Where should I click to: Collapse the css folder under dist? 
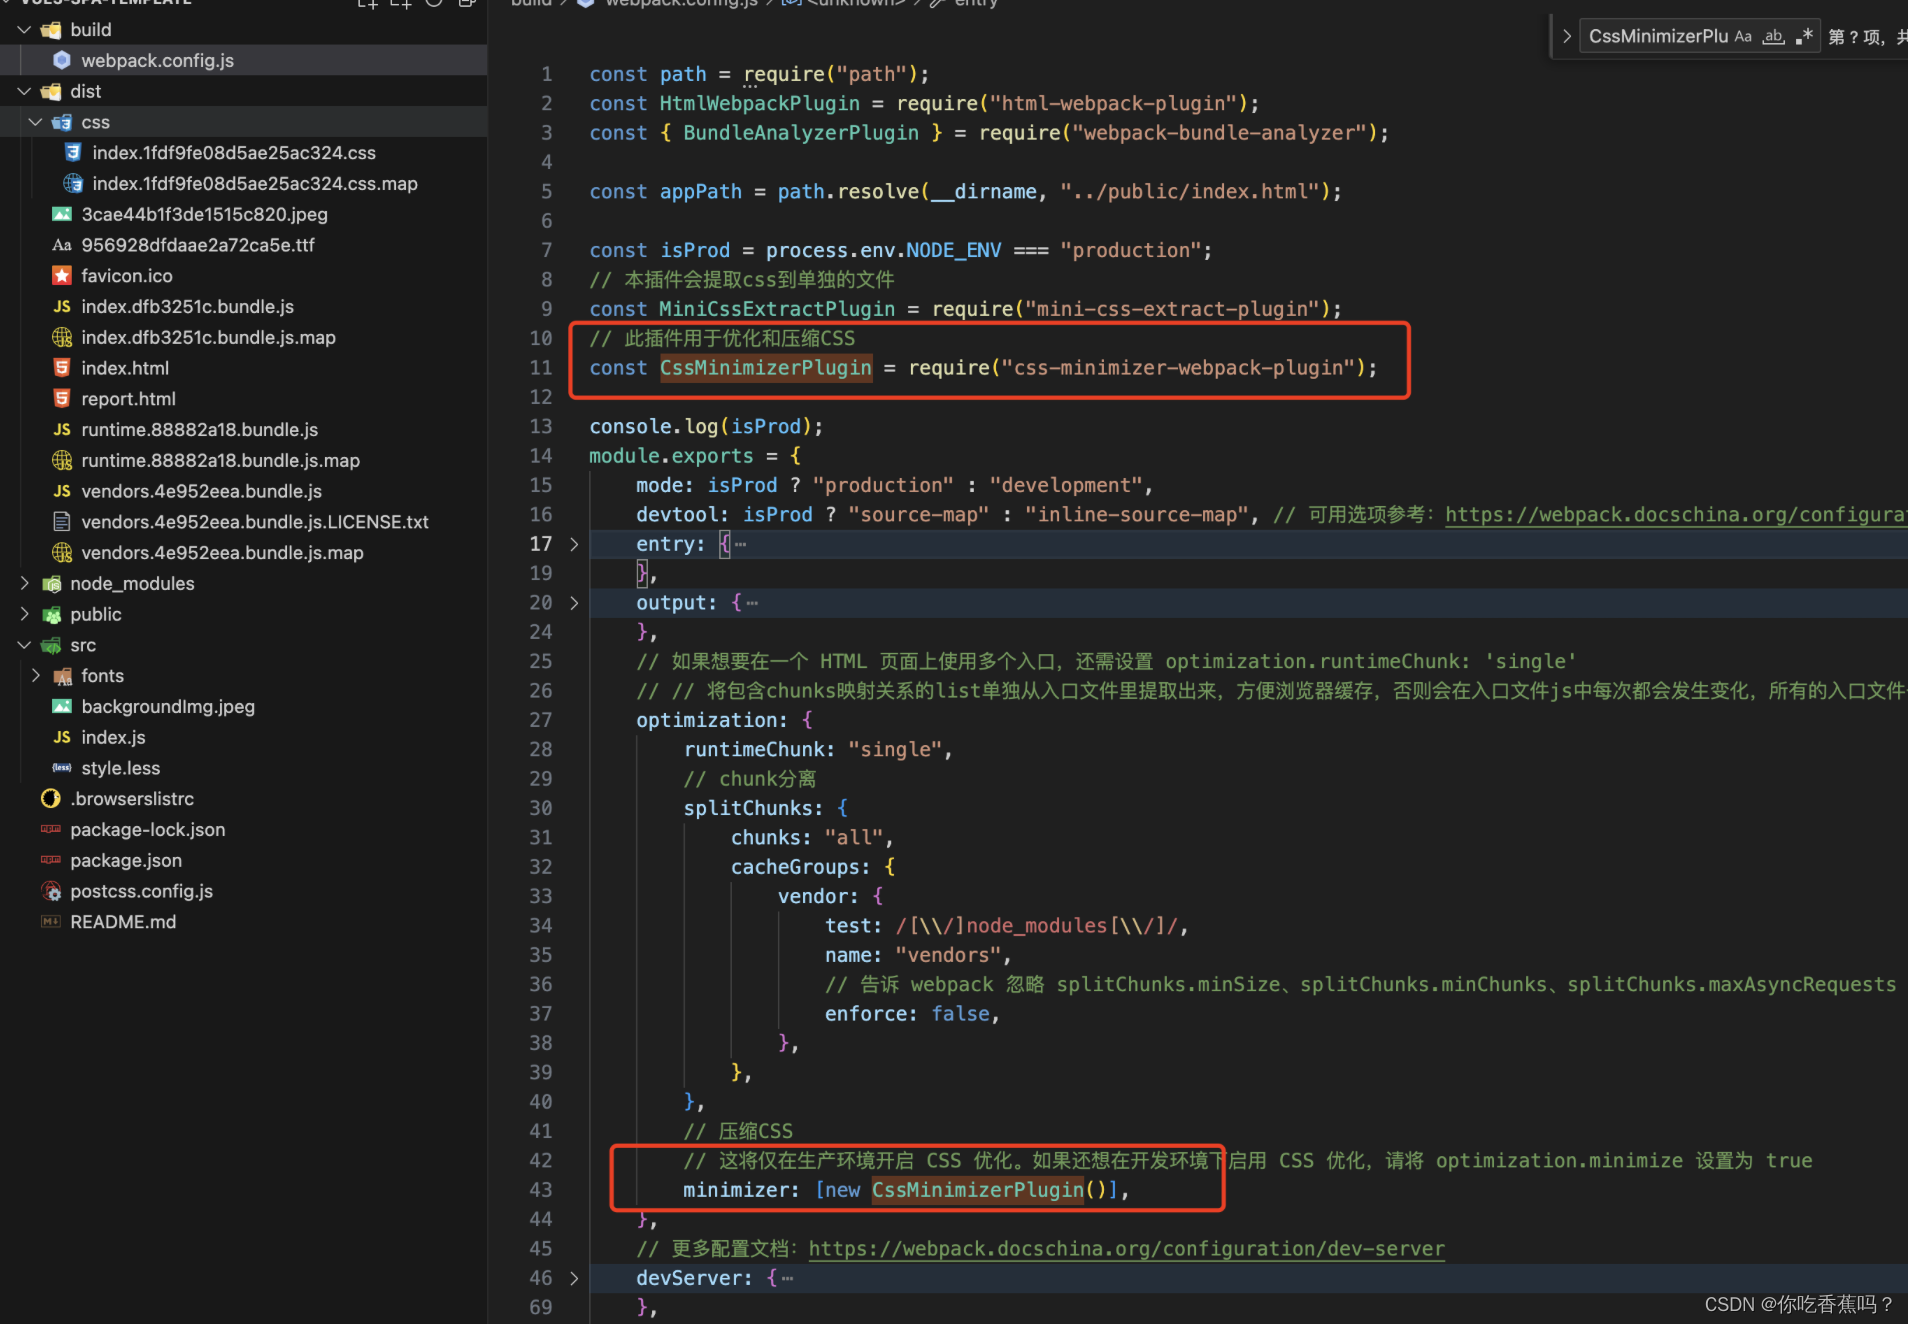36,122
